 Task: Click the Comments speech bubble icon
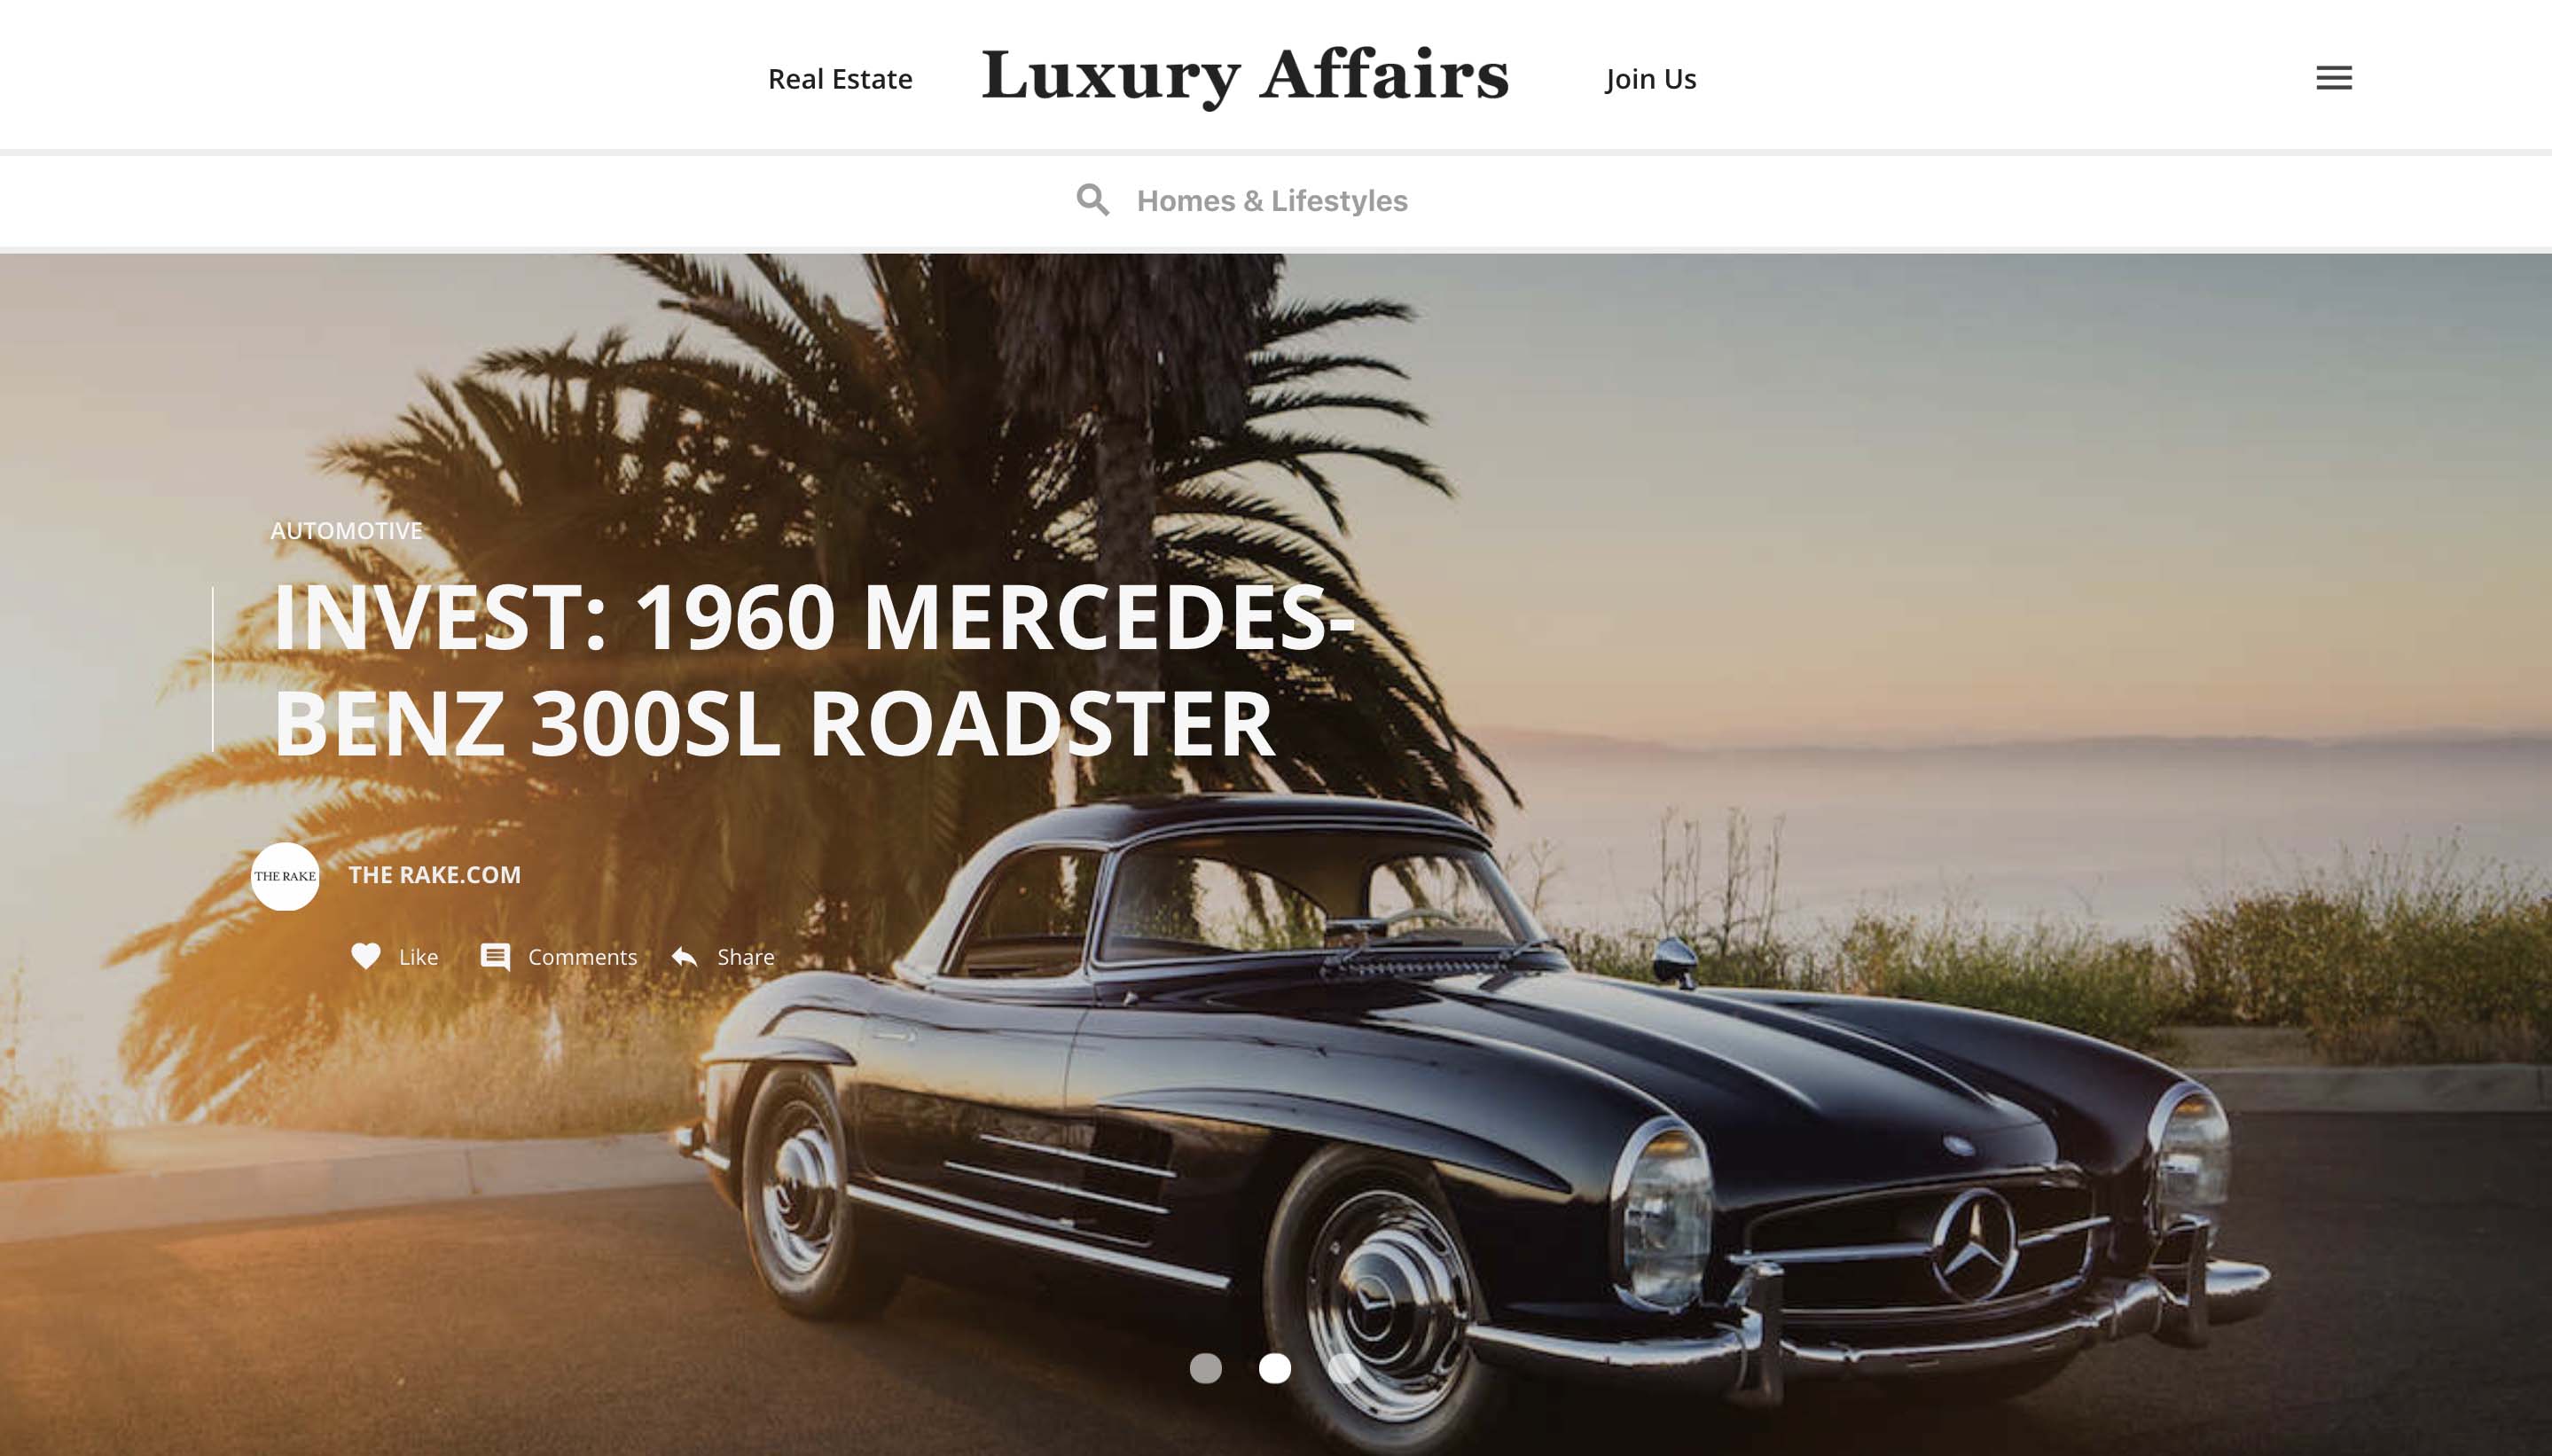(495, 957)
